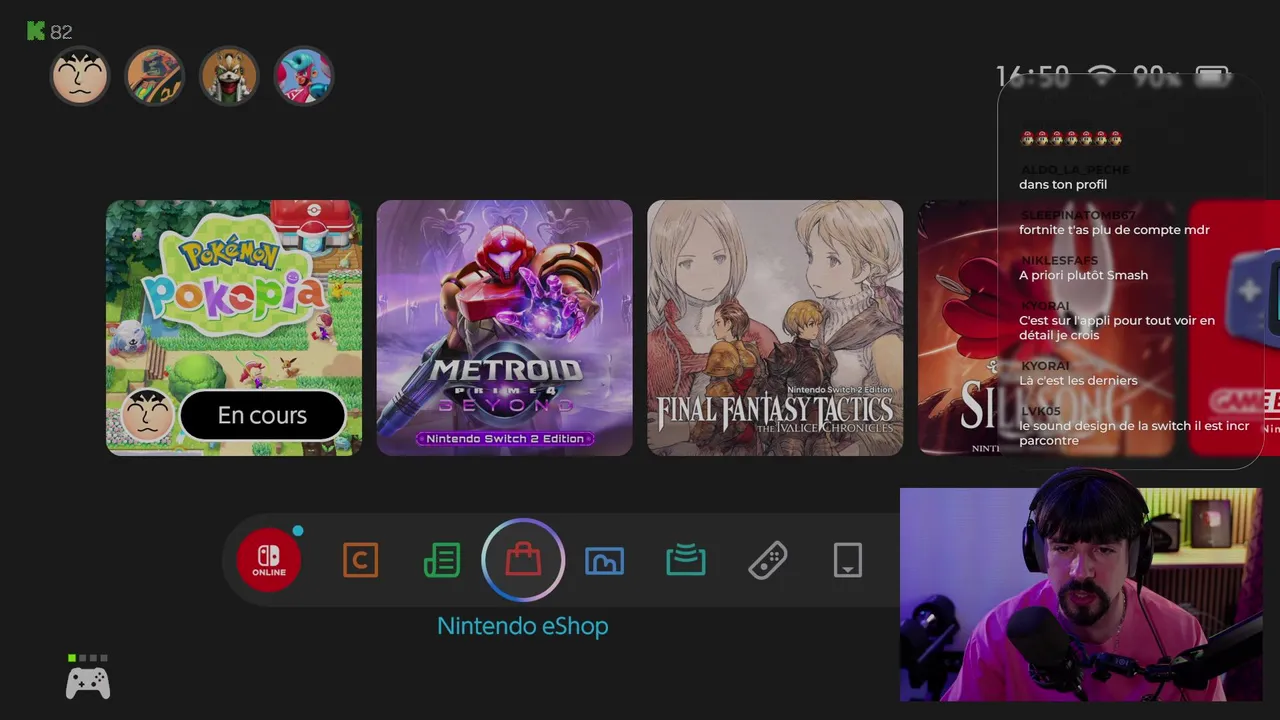Click the gamepad controller status icon
This screenshot has height=720, width=1280.
pos(88,683)
